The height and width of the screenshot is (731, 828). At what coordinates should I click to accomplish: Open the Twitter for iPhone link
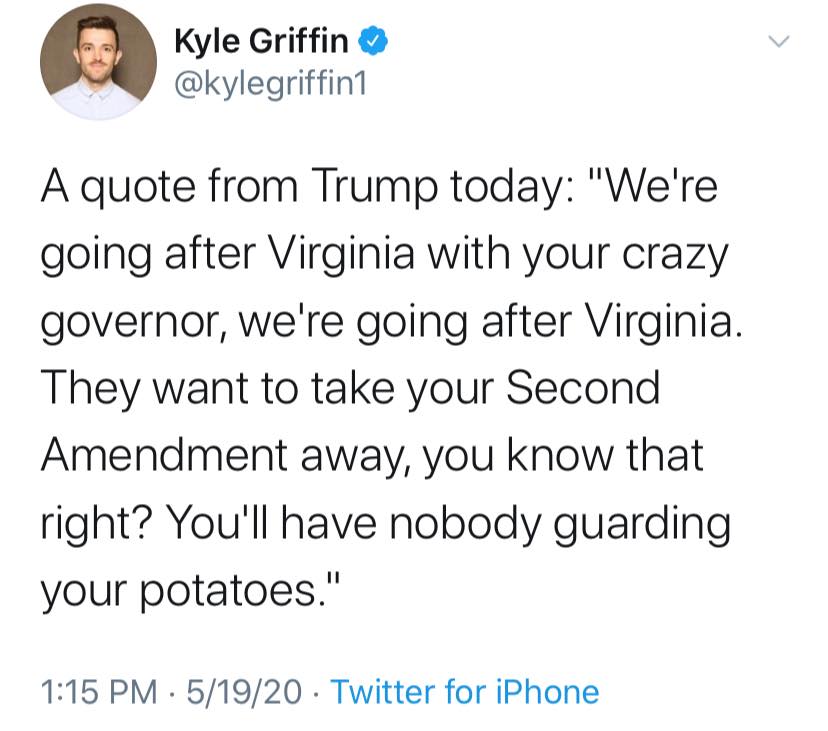tap(465, 691)
